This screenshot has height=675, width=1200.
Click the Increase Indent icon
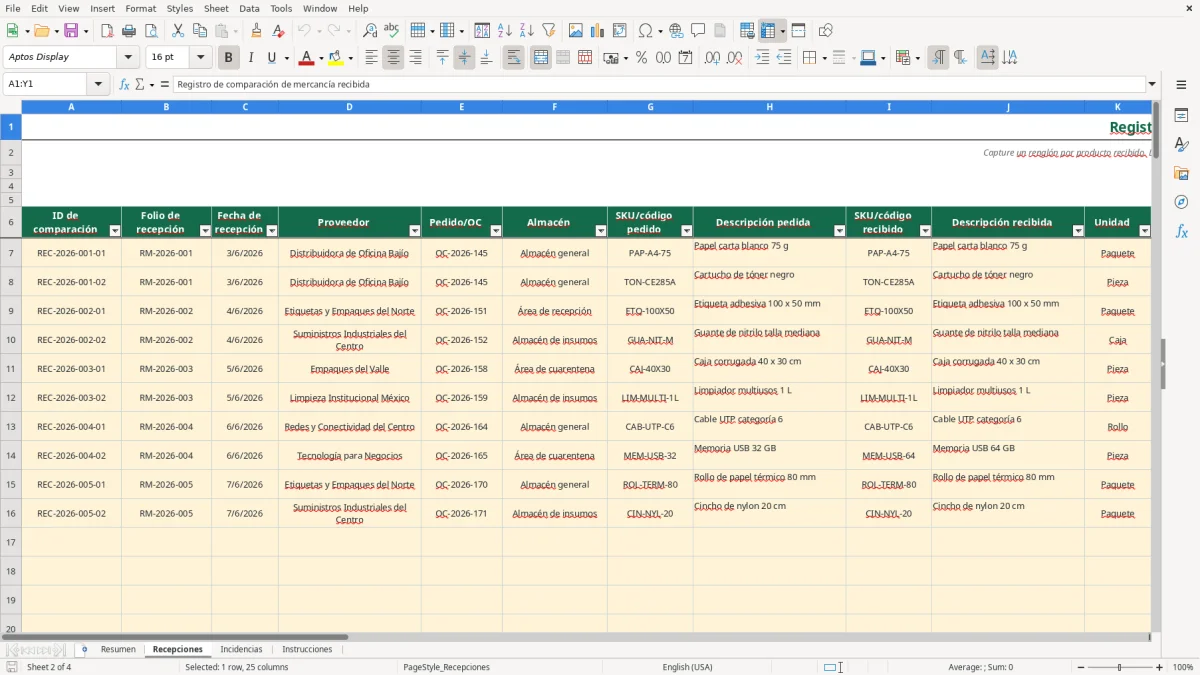tap(762, 58)
